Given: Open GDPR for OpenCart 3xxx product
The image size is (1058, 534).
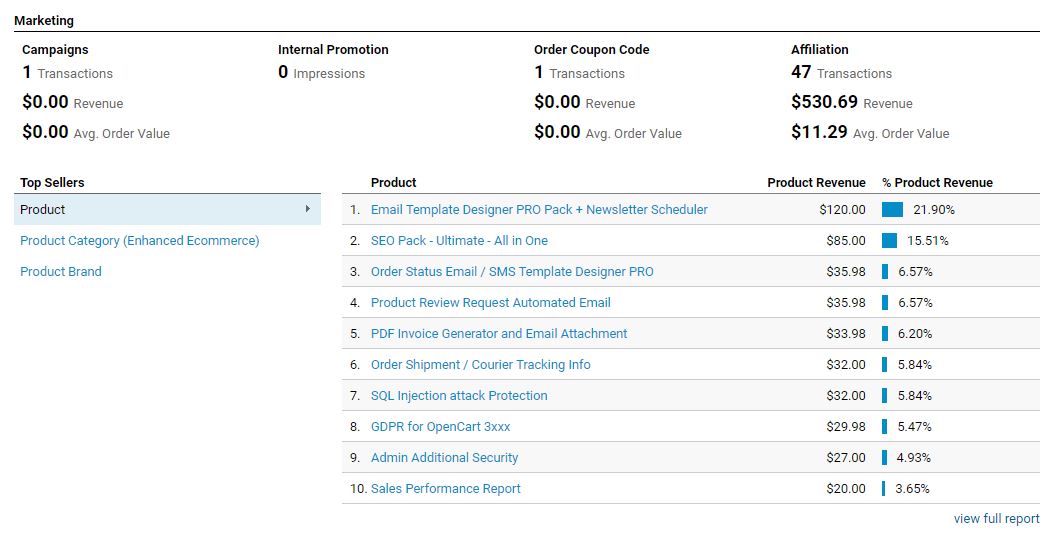Looking at the screenshot, I should [x=441, y=427].
